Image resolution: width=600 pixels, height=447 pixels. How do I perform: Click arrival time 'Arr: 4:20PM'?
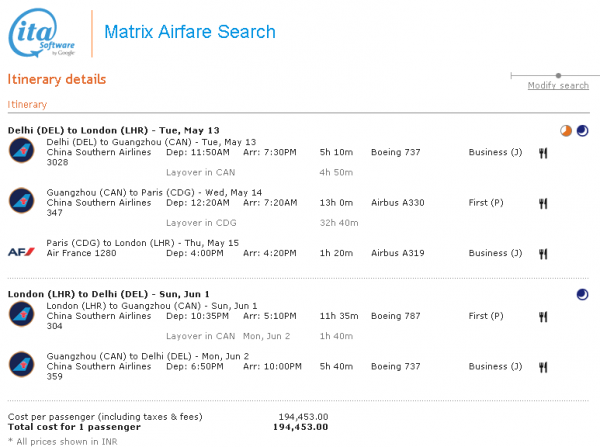coord(270,253)
